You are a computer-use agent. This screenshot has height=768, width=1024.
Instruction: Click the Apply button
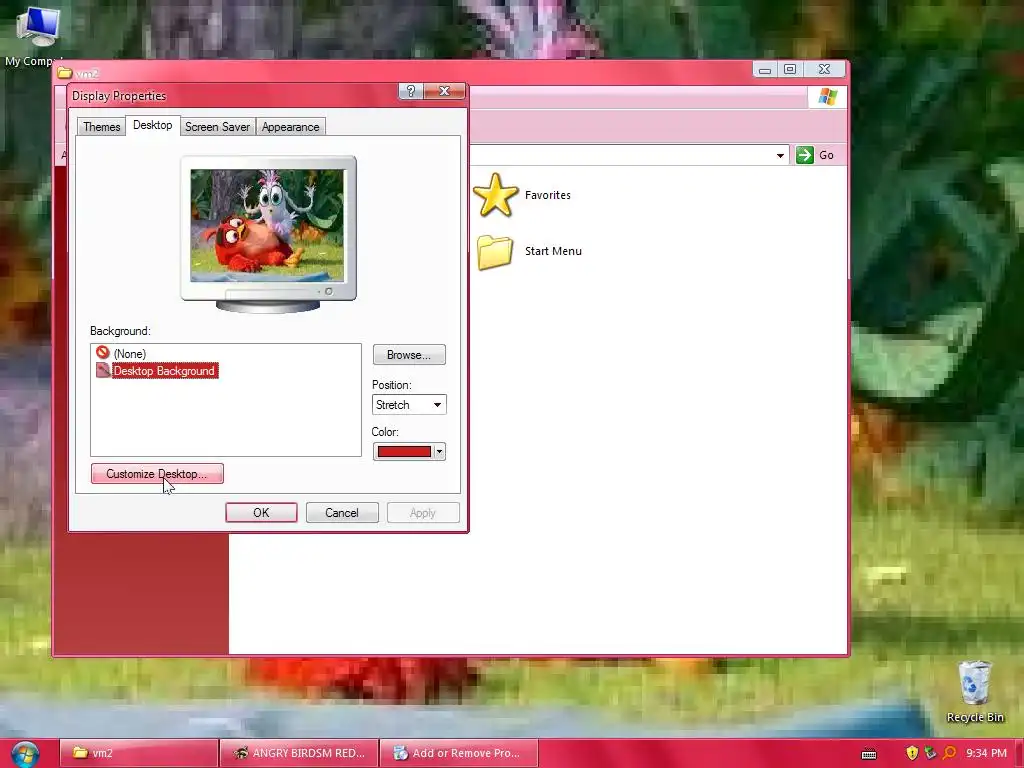[x=423, y=513]
